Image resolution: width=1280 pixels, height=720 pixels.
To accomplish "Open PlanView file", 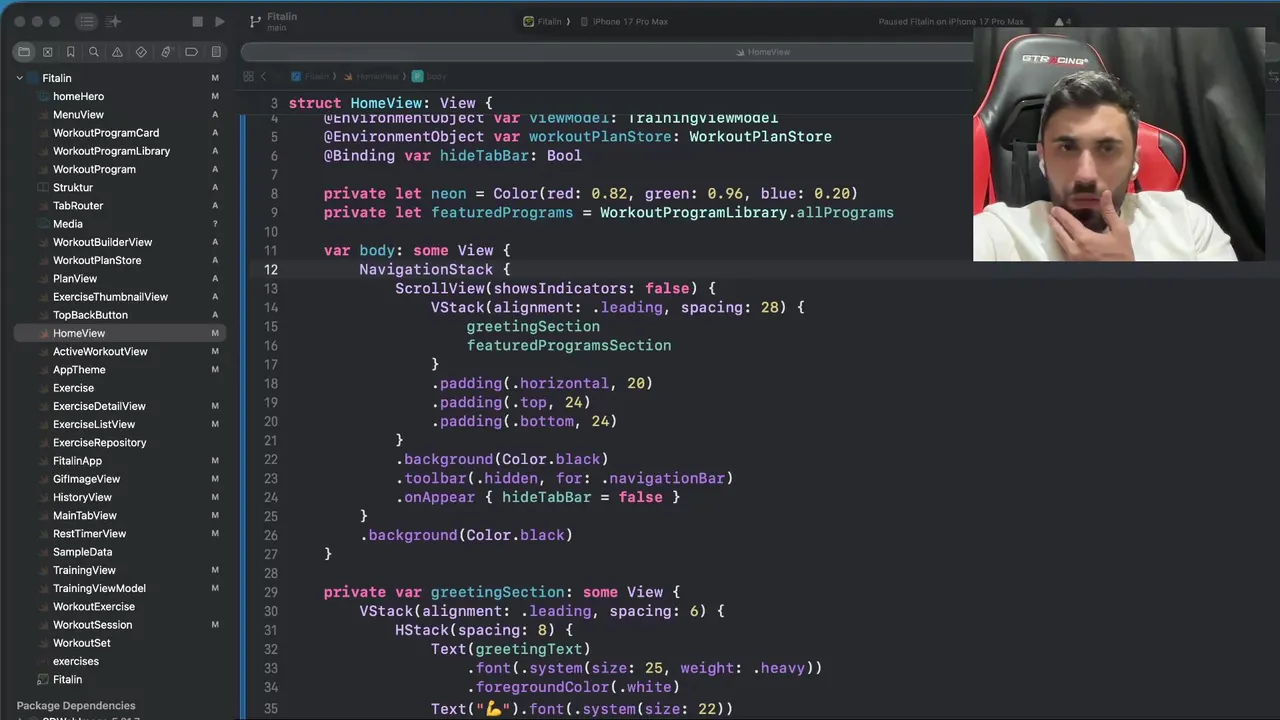I will [75, 278].
